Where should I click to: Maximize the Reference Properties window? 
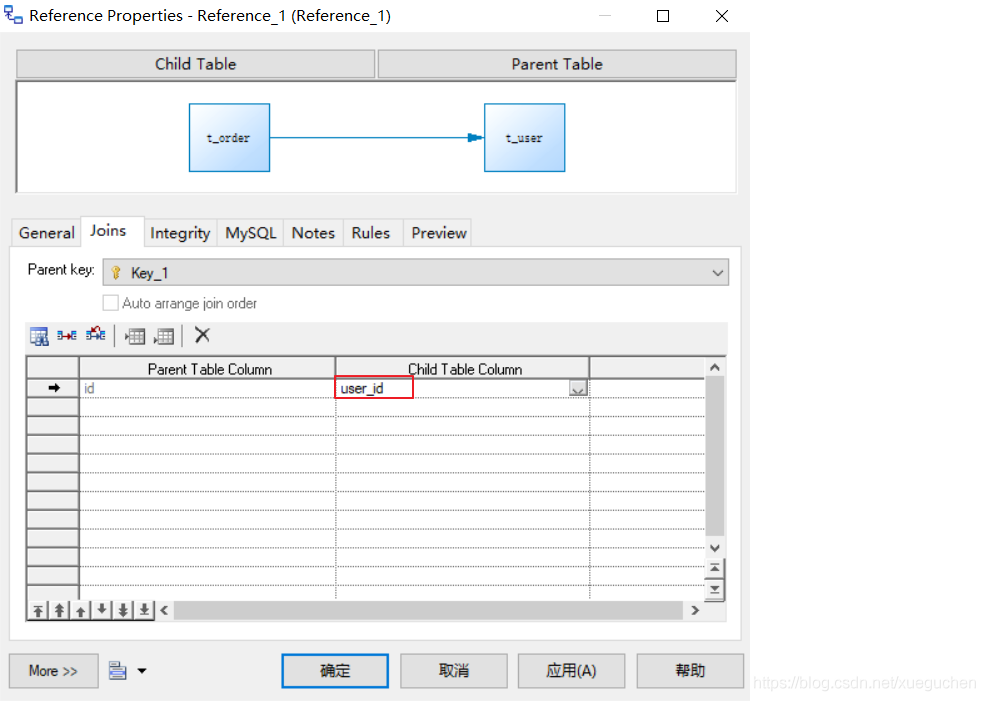(x=663, y=16)
